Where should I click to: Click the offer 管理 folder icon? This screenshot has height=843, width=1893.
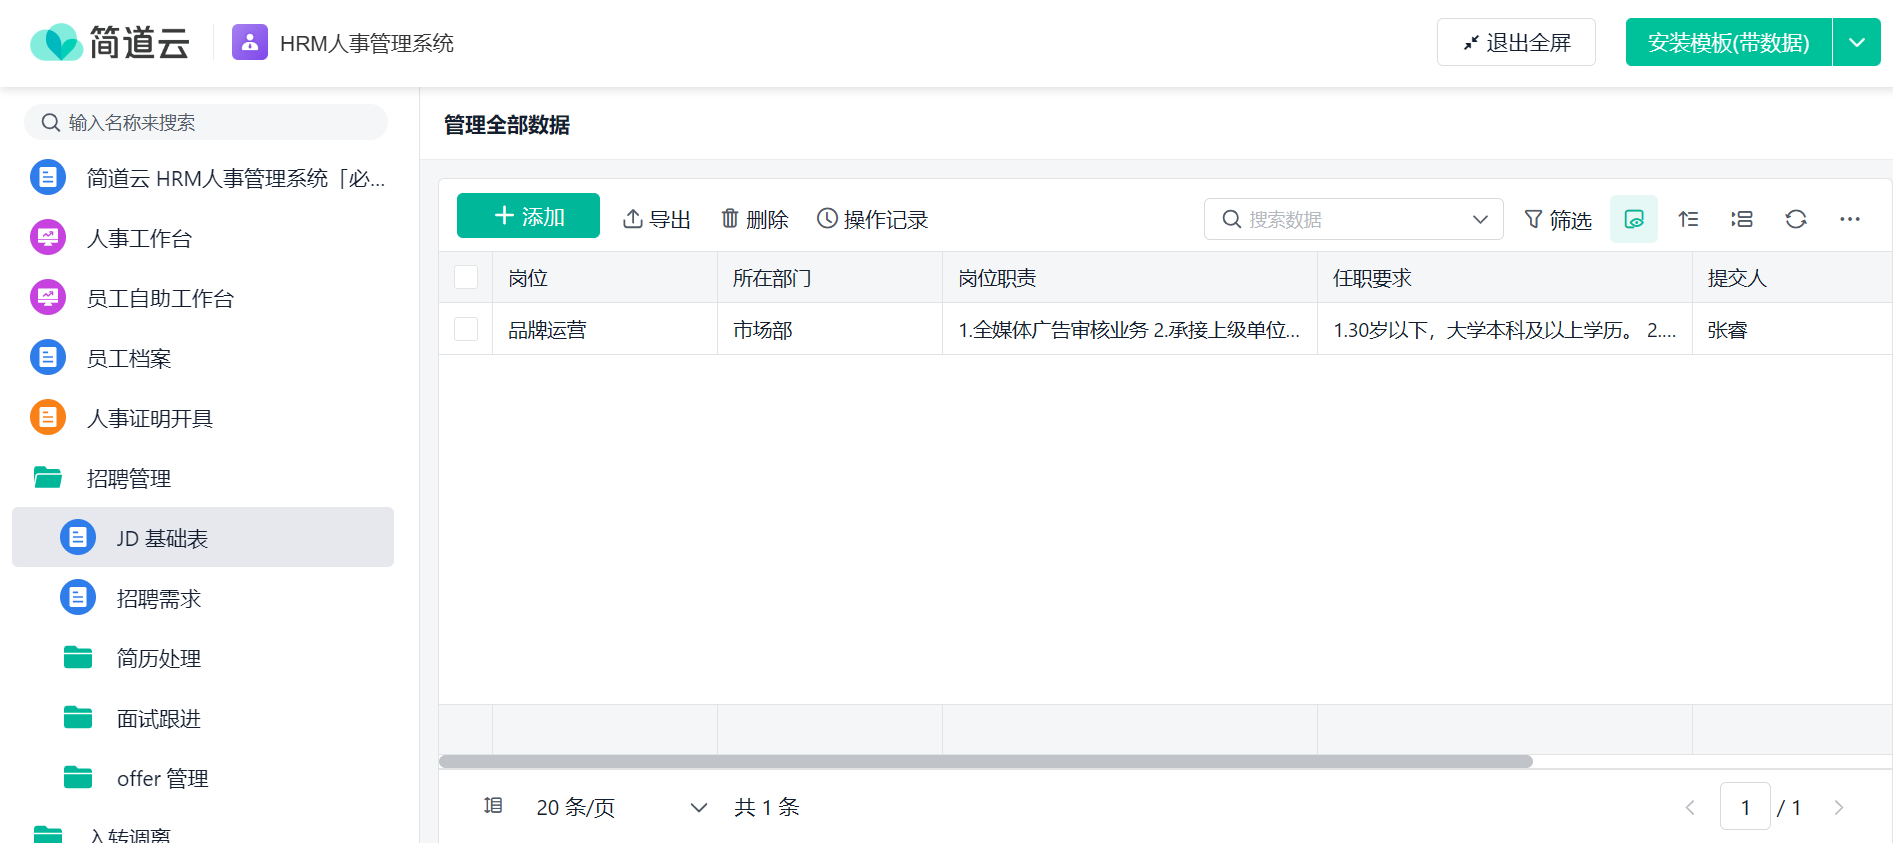[x=78, y=777]
